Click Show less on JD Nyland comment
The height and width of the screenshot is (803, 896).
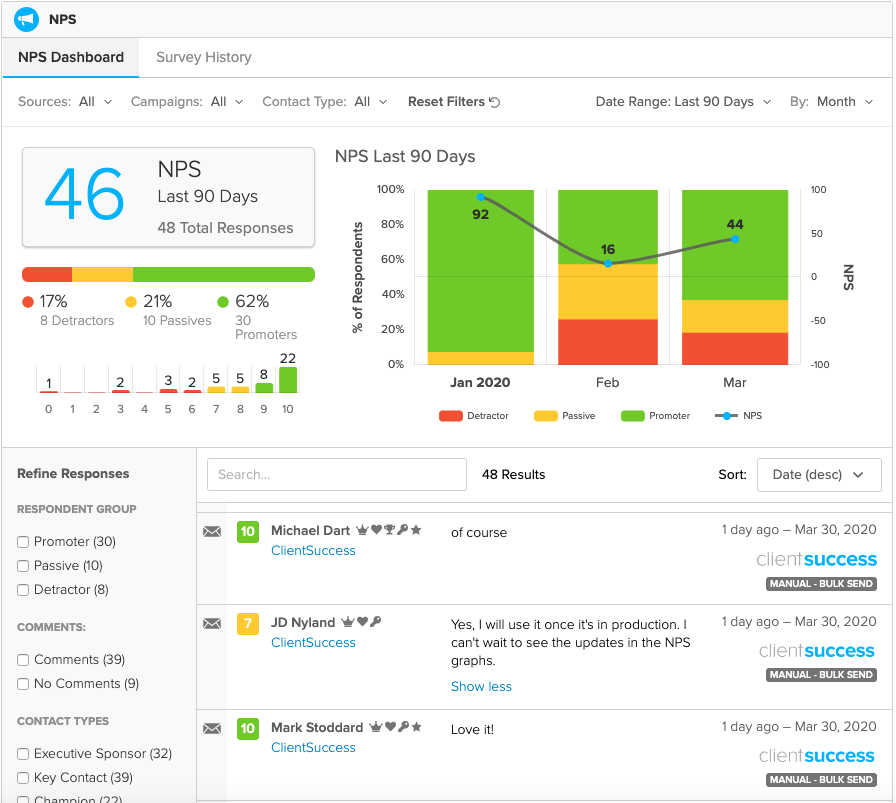481,687
